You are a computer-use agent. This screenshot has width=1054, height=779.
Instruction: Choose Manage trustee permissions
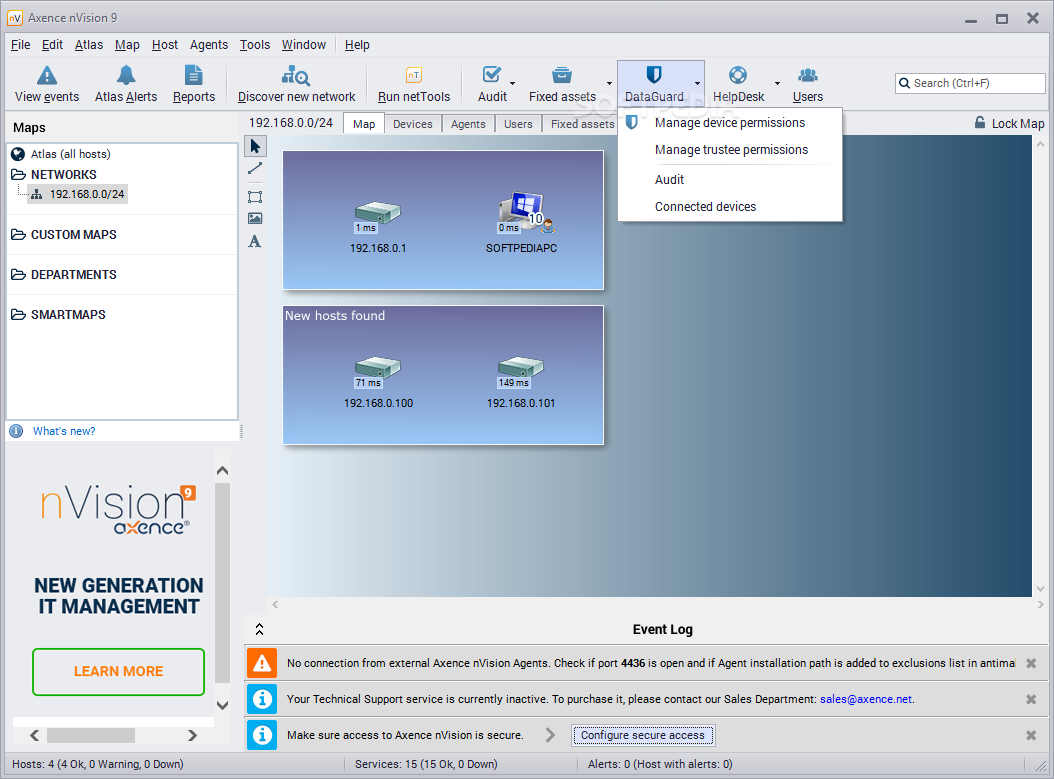[730, 150]
